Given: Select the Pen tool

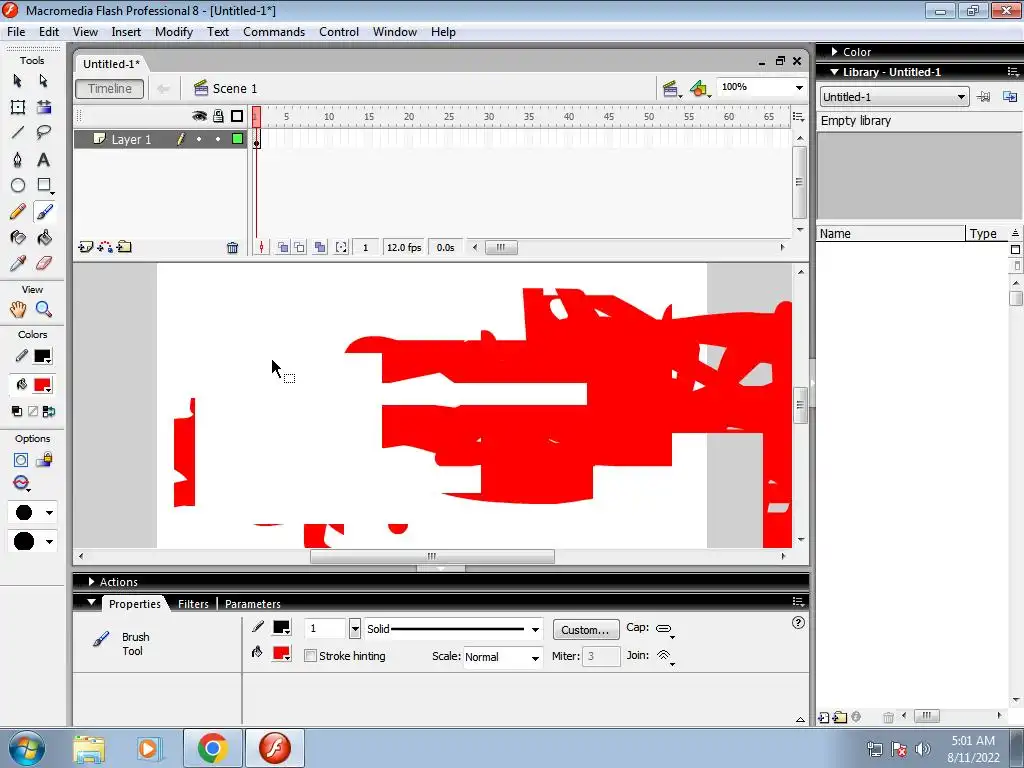Looking at the screenshot, I should tap(18, 159).
